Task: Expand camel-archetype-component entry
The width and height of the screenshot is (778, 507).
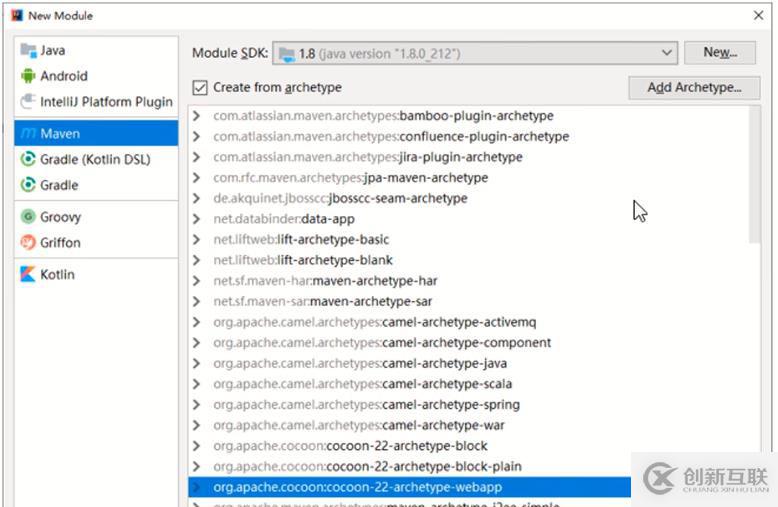Action: coord(197,343)
